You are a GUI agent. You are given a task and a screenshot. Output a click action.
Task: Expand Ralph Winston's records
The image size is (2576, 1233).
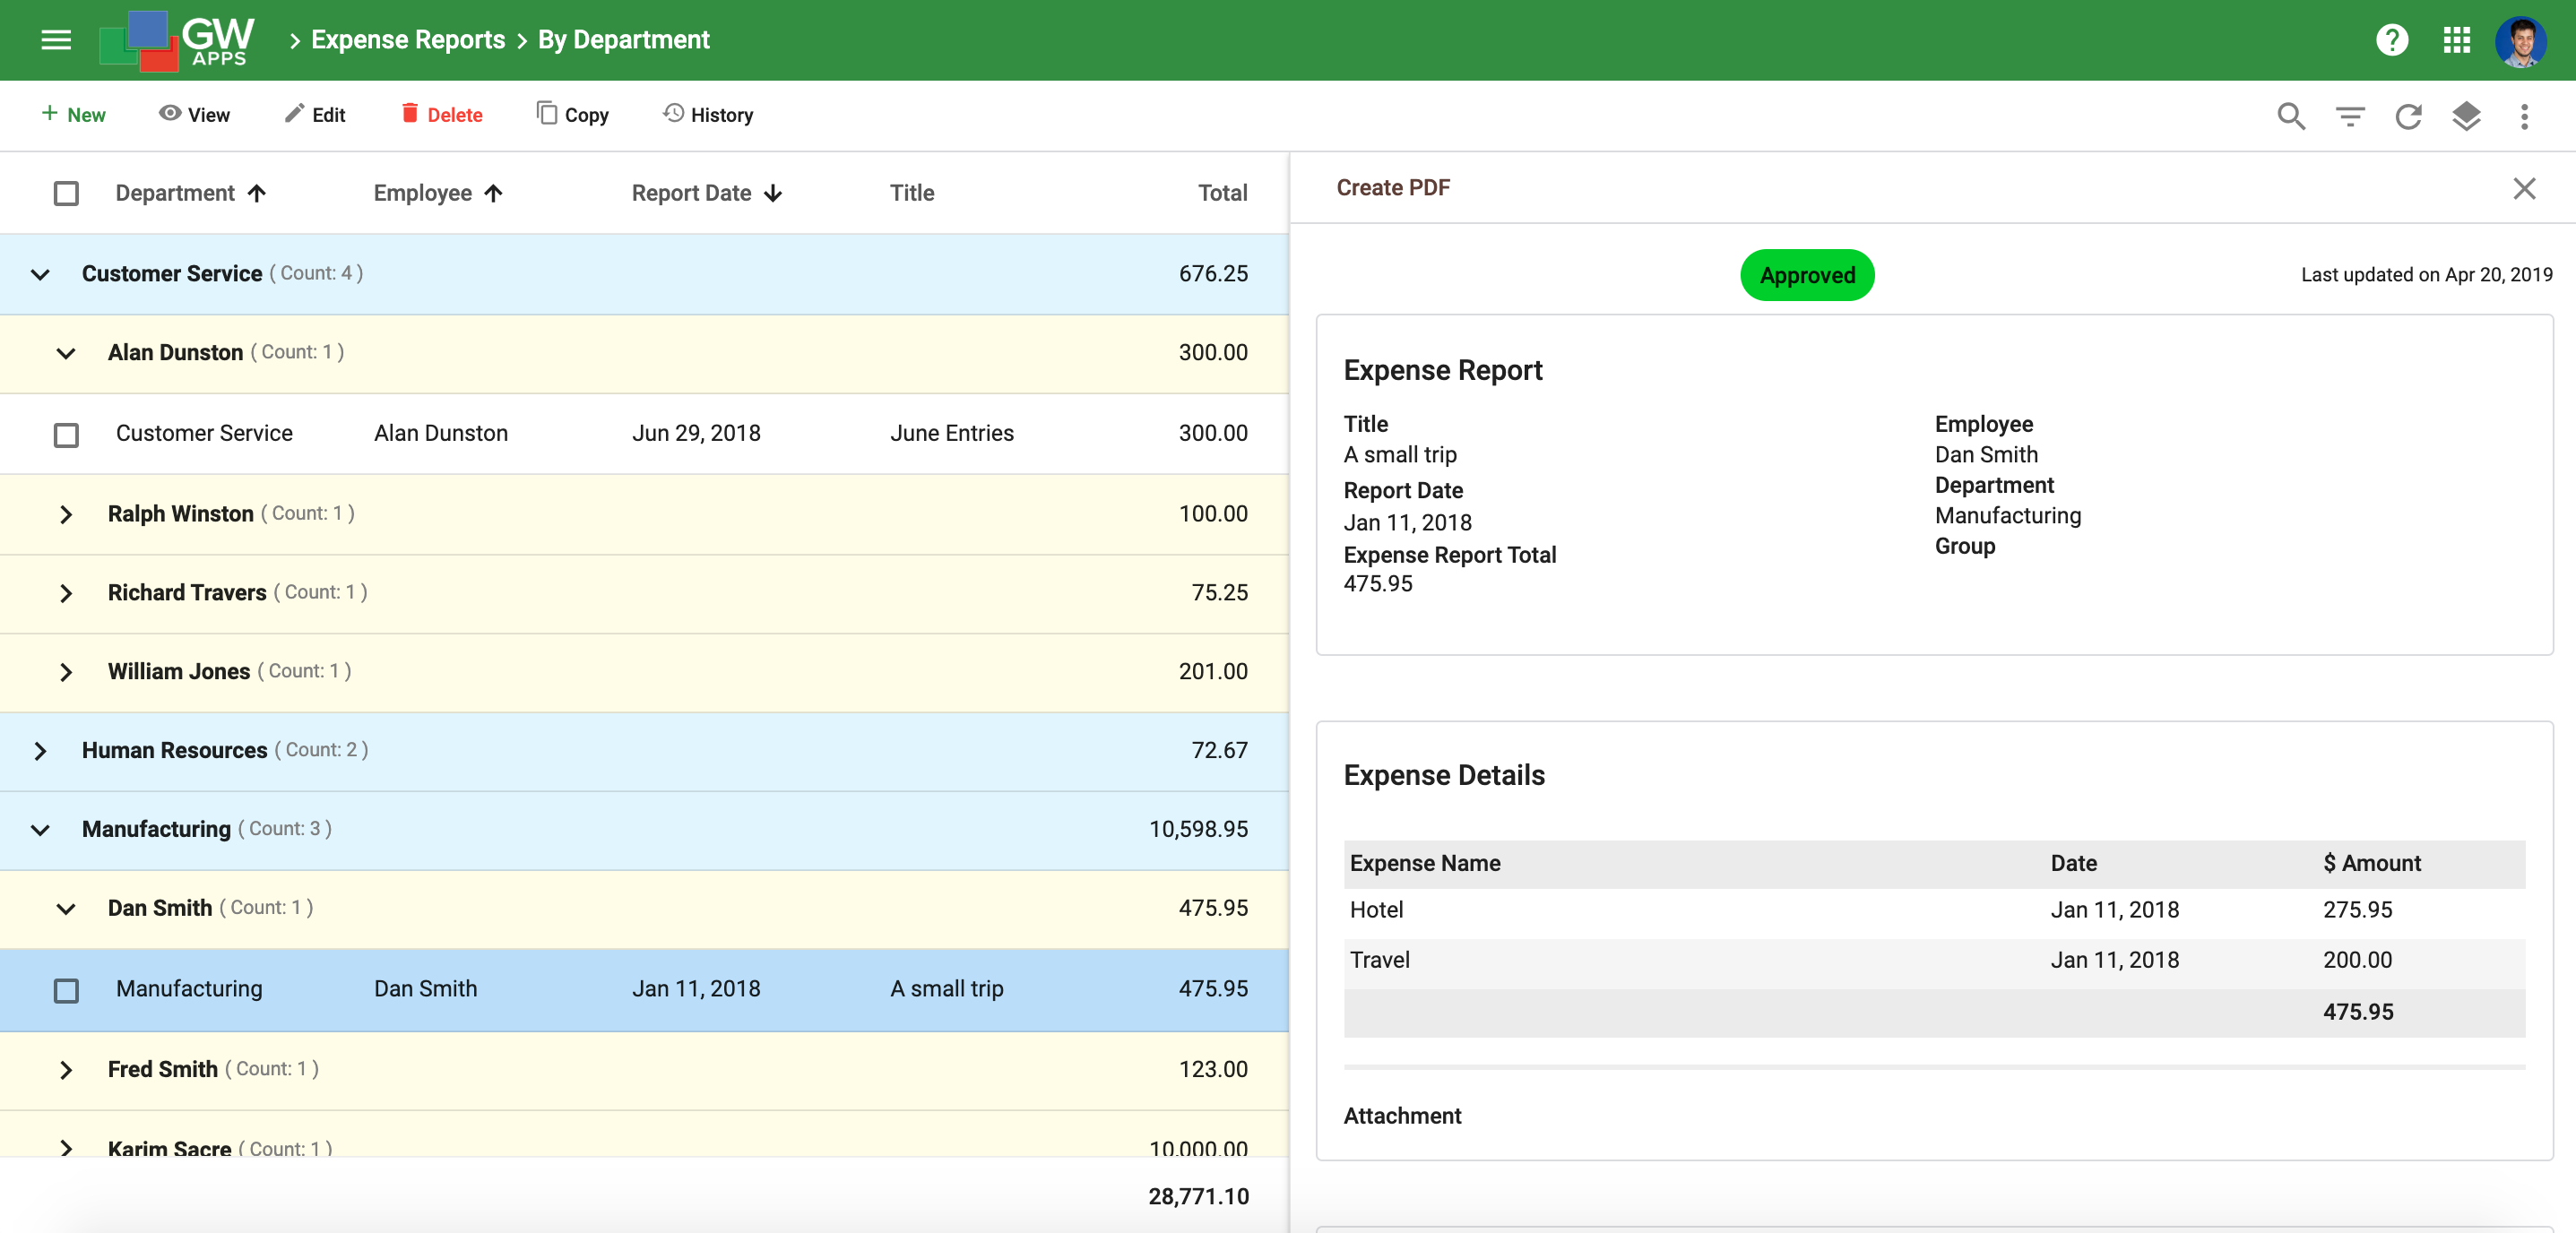(x=66, y=514)
